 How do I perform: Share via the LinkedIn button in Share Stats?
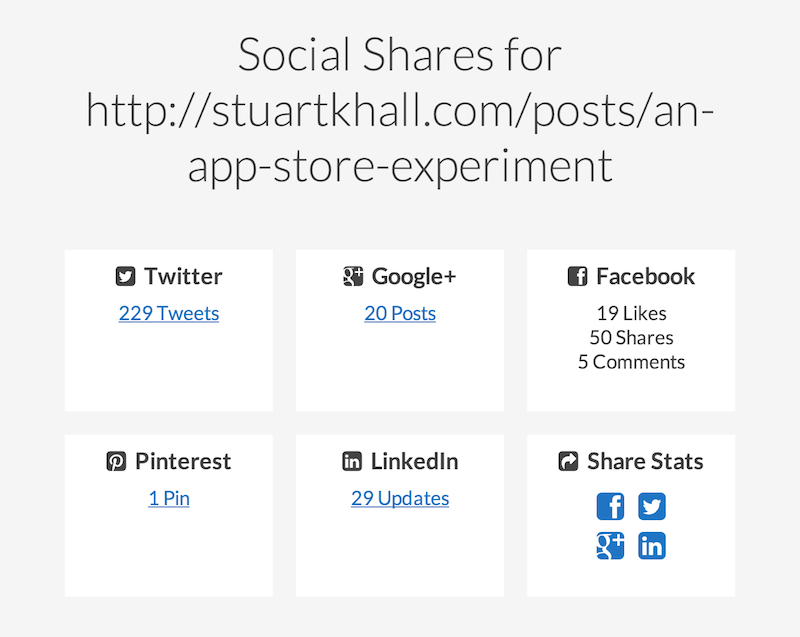652,546
